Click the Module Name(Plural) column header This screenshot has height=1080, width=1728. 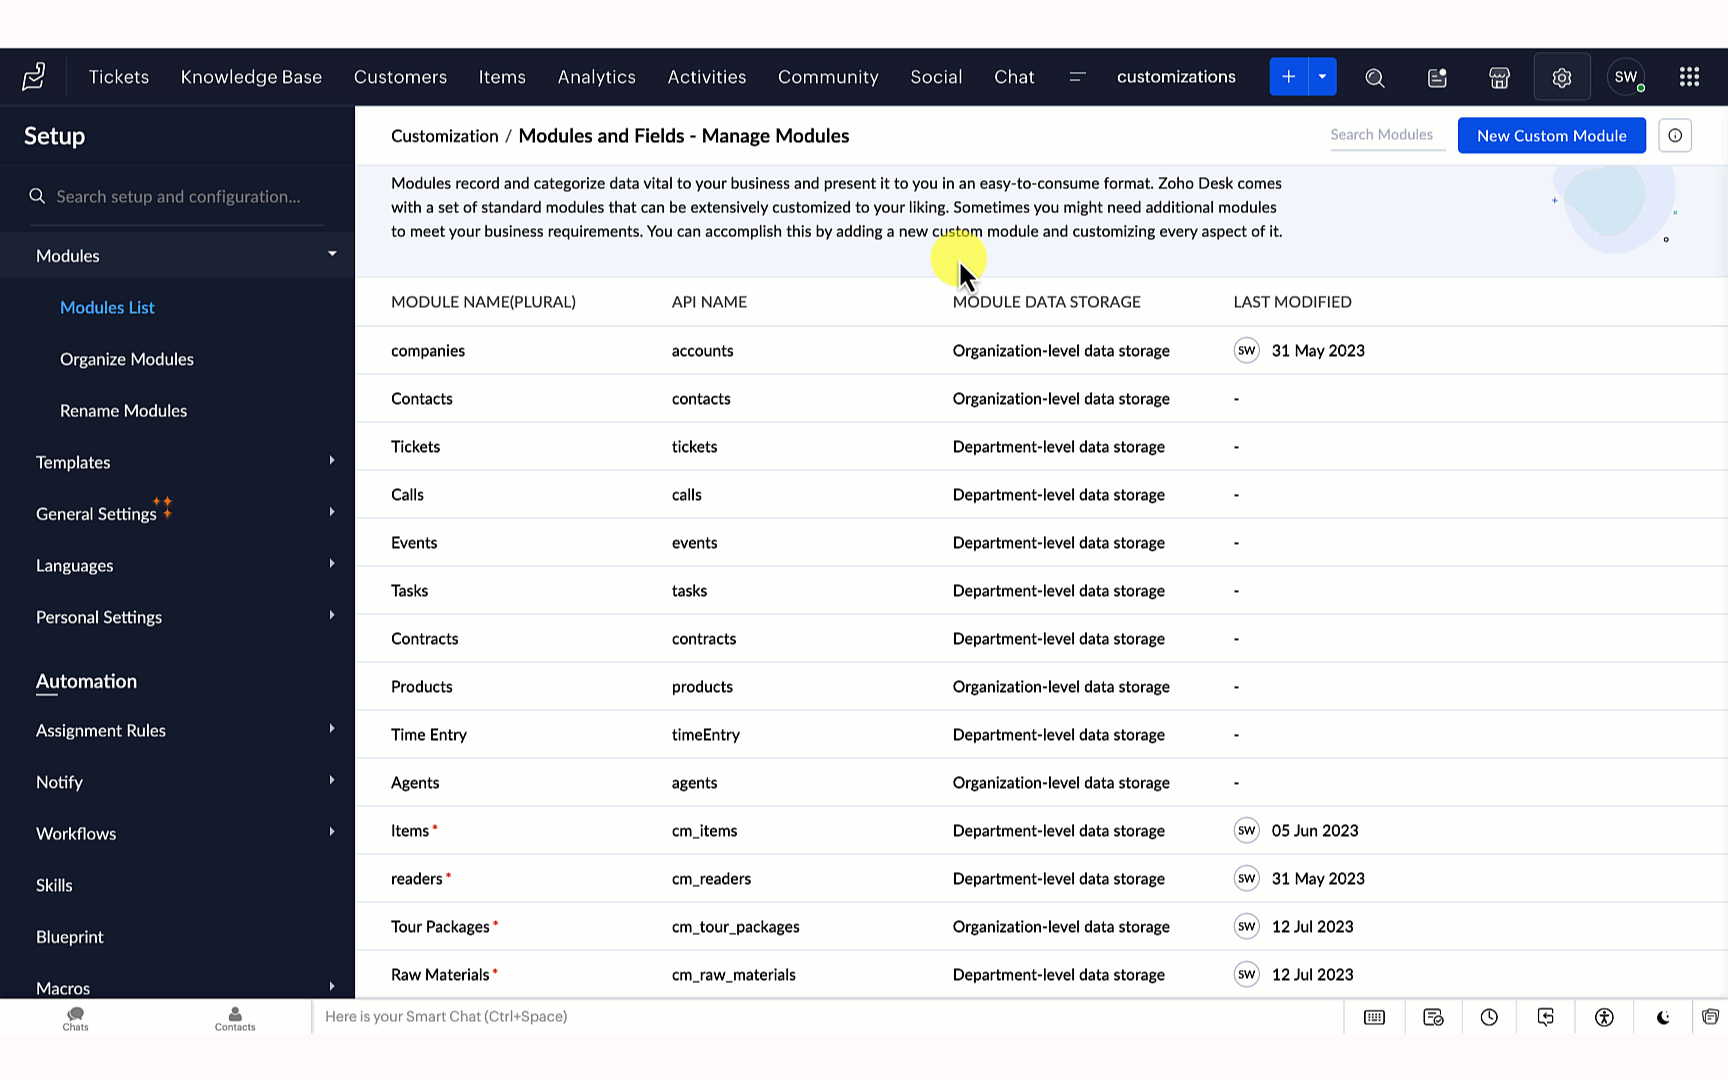pyautogui.click(x=483, y=302)
